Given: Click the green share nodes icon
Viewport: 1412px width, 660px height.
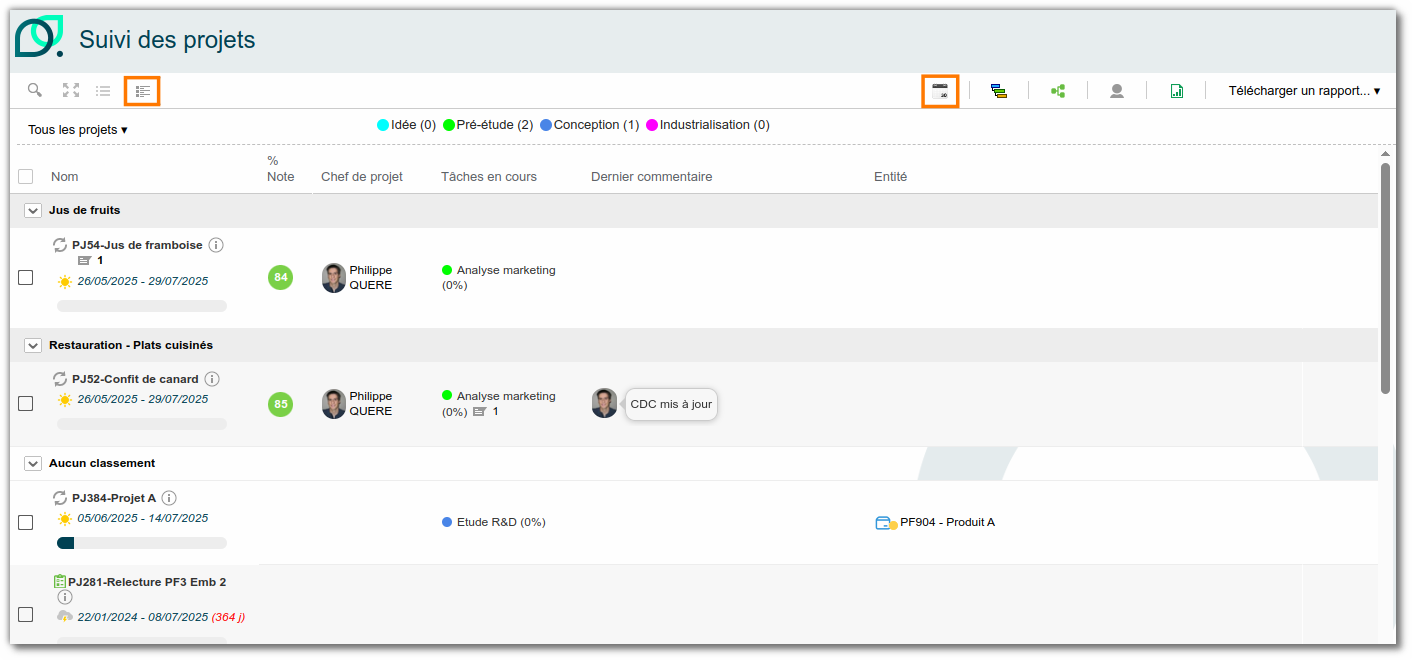Looking at the screenshot, I should (1058, 91).
